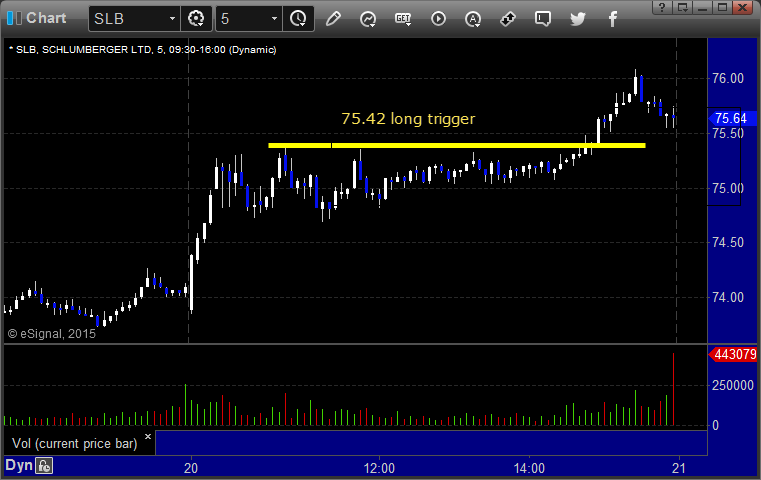Toggle the Dyn scaling label
This screenshot has height=480, width=761.
pyautogui.click(x=19, y=465)
